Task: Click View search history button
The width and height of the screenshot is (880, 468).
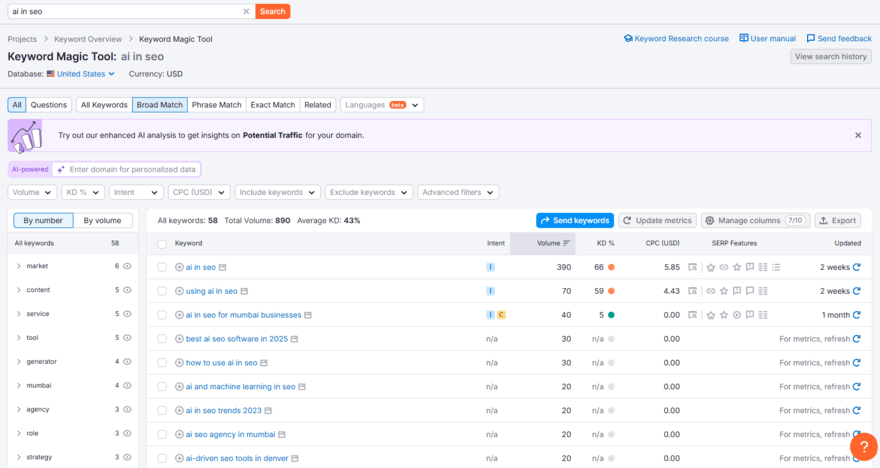Action: (831, 57)
